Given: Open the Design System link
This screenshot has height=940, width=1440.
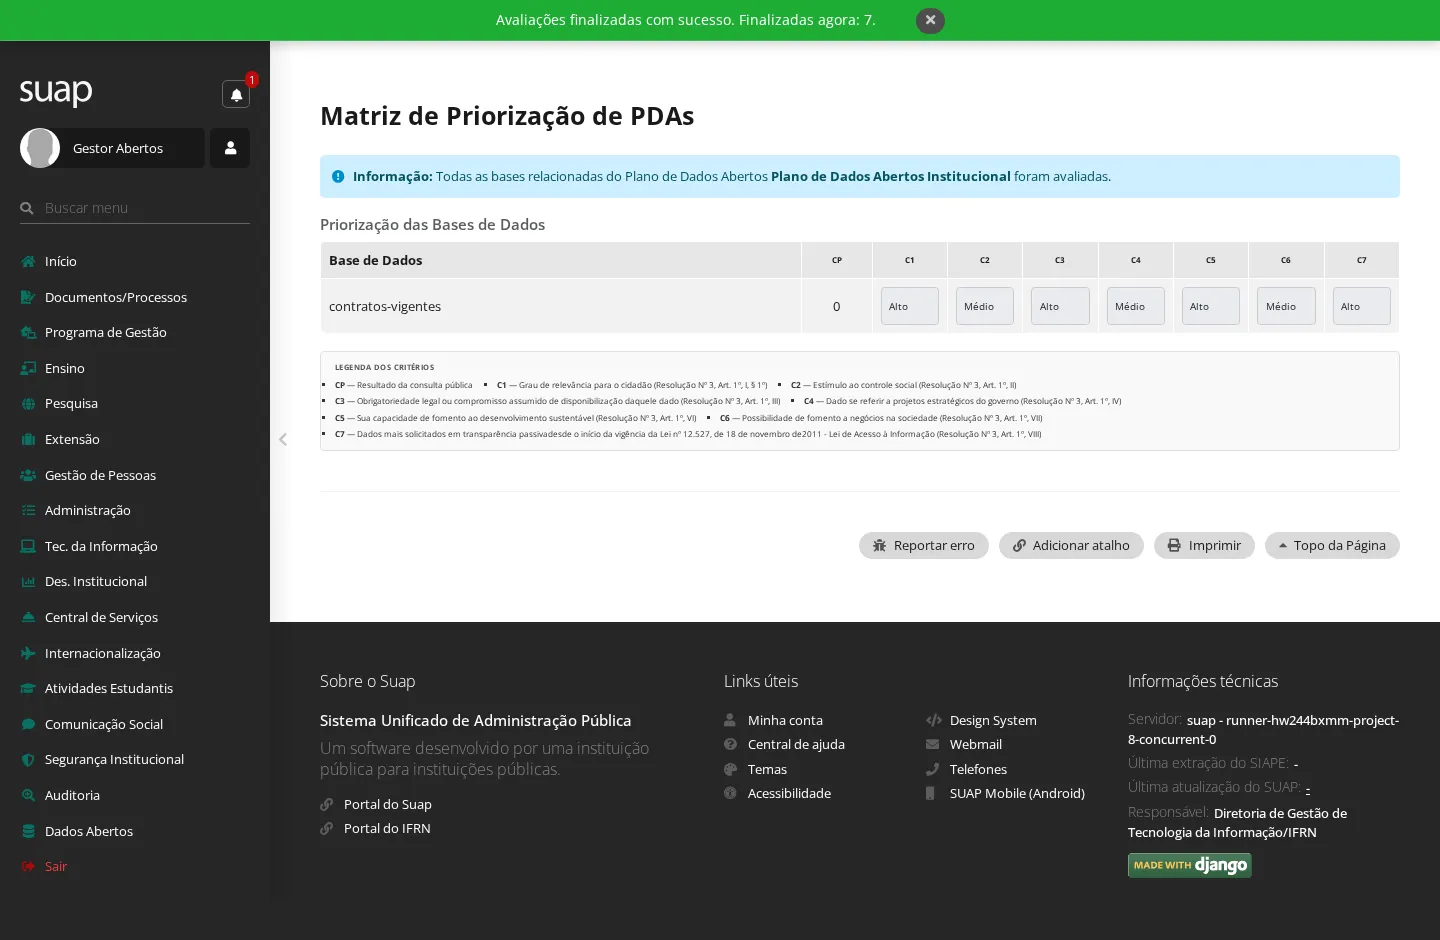Looking at the screenshot, I should click(x=993, y=720).
